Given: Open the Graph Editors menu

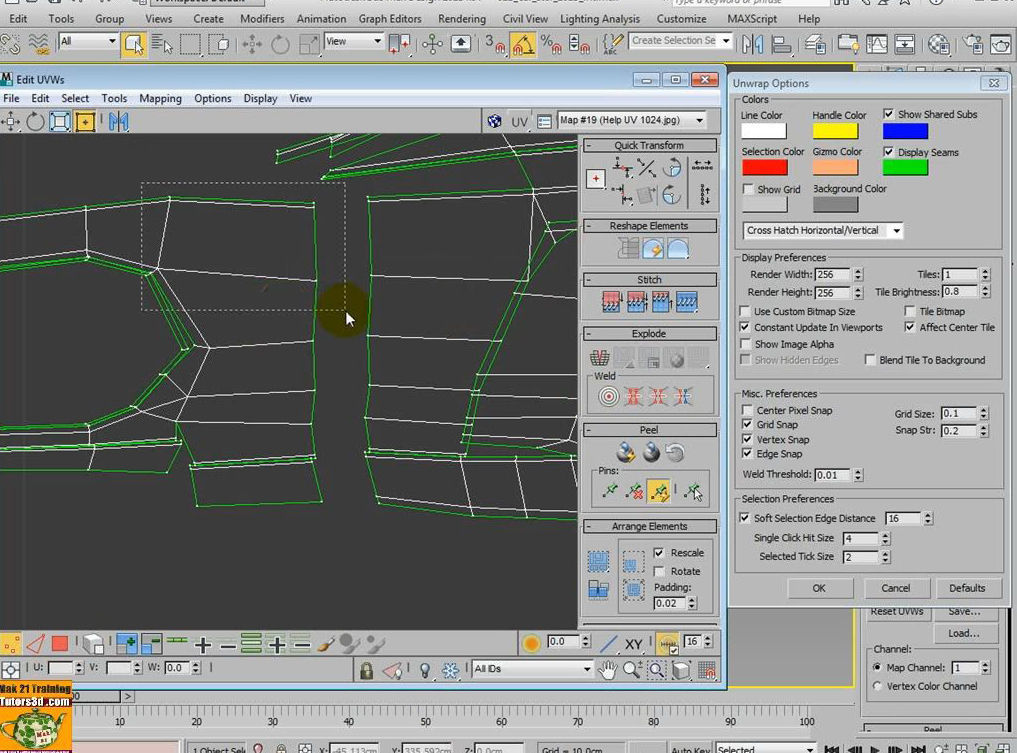Looking at the screenshot, I should point(390,19).
